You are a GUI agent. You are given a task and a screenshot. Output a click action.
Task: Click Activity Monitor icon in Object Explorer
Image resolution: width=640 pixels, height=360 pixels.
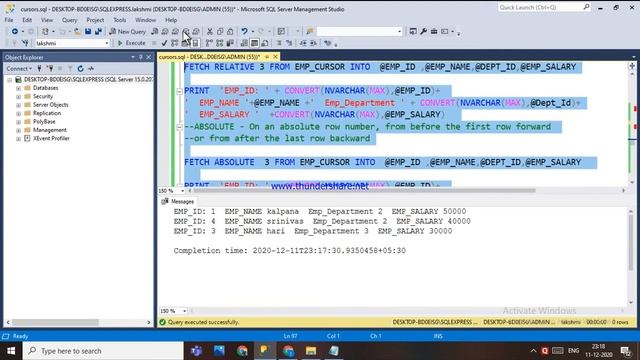(91, 69)
